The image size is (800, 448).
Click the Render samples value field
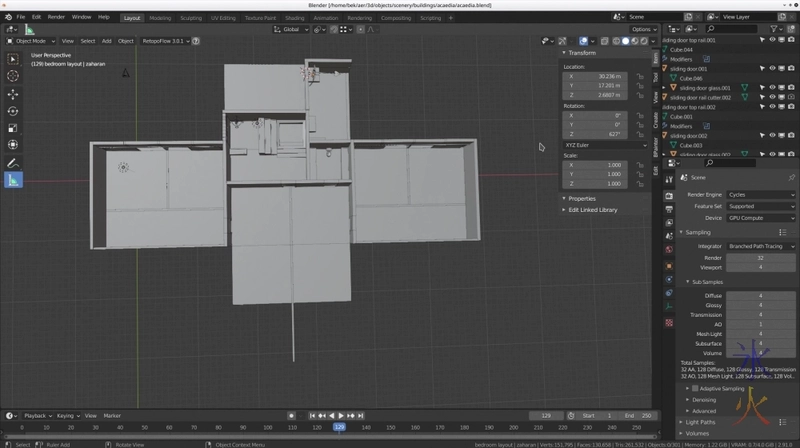(760, 257)
